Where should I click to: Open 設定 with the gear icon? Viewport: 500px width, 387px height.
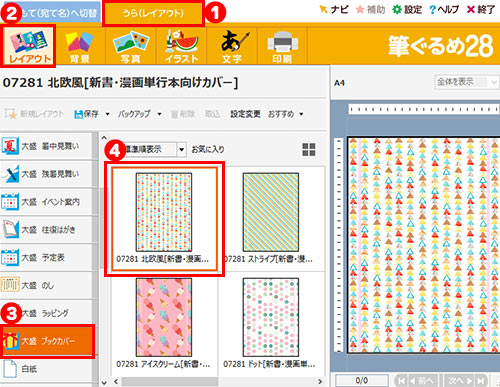pos(407,9)
